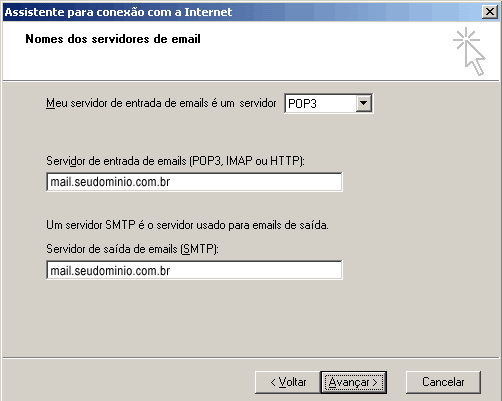Expand the POP3 server type dropdown arrow

click(363, 104)
